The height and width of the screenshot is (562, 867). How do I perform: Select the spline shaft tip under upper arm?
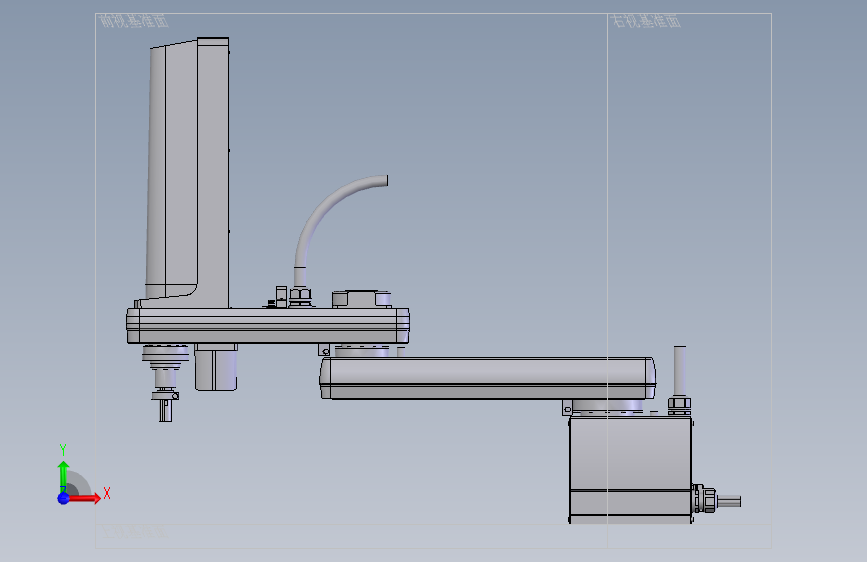[x=165, y=410]
